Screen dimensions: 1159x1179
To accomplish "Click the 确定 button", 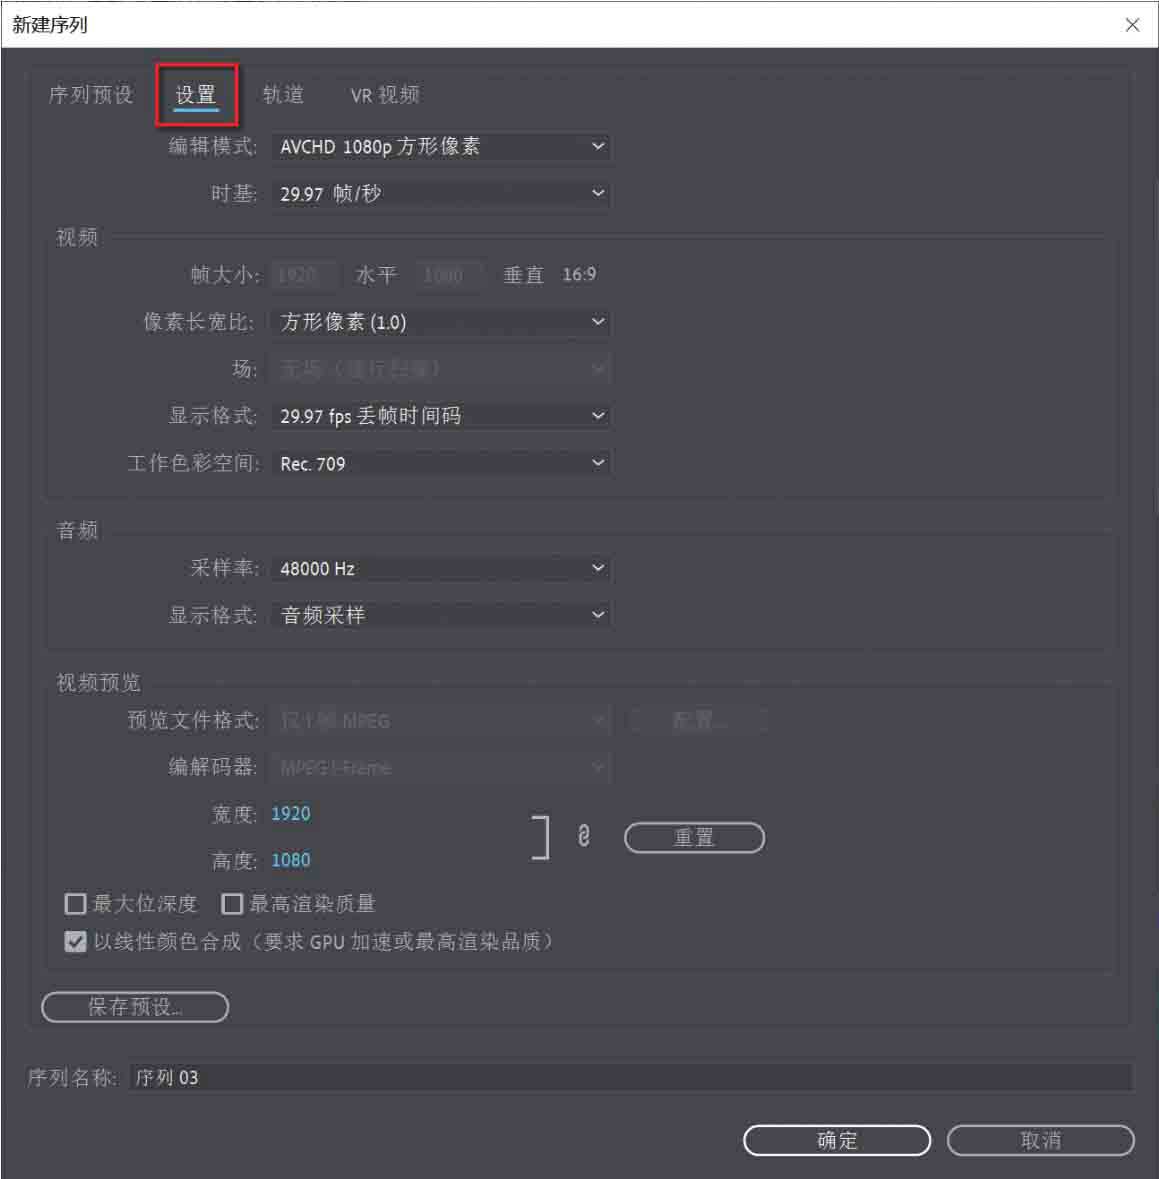I will coord(836,1140).
